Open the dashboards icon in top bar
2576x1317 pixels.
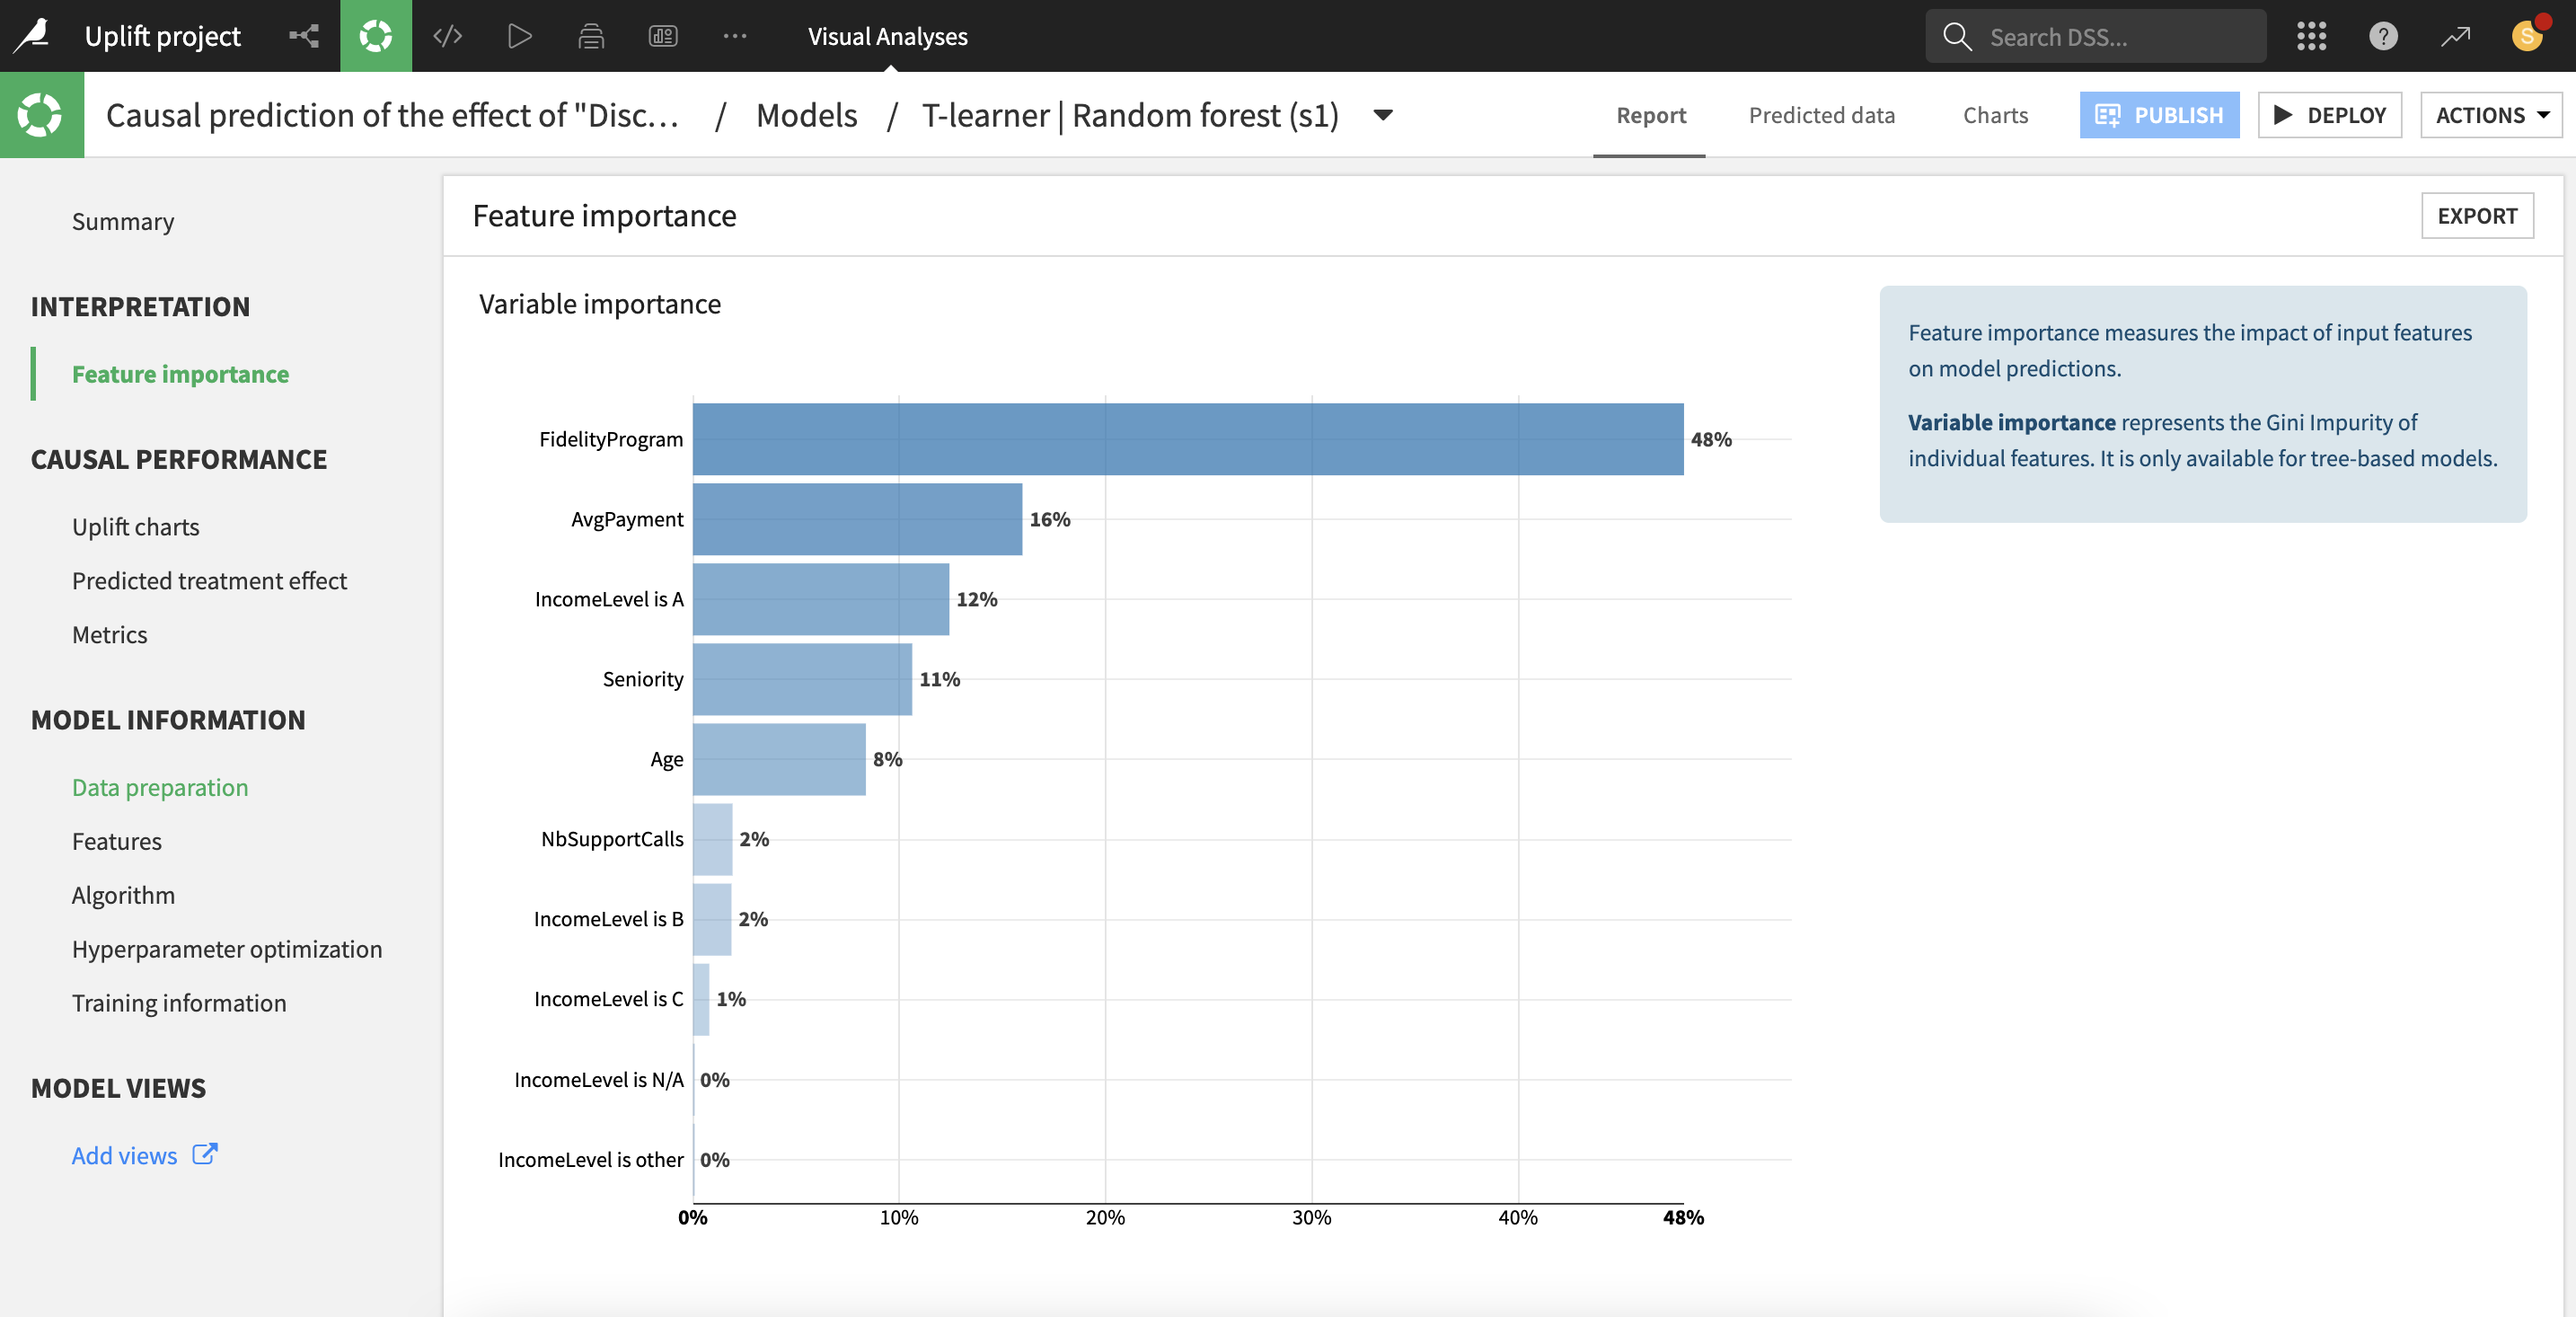click(x=663, y=36)
